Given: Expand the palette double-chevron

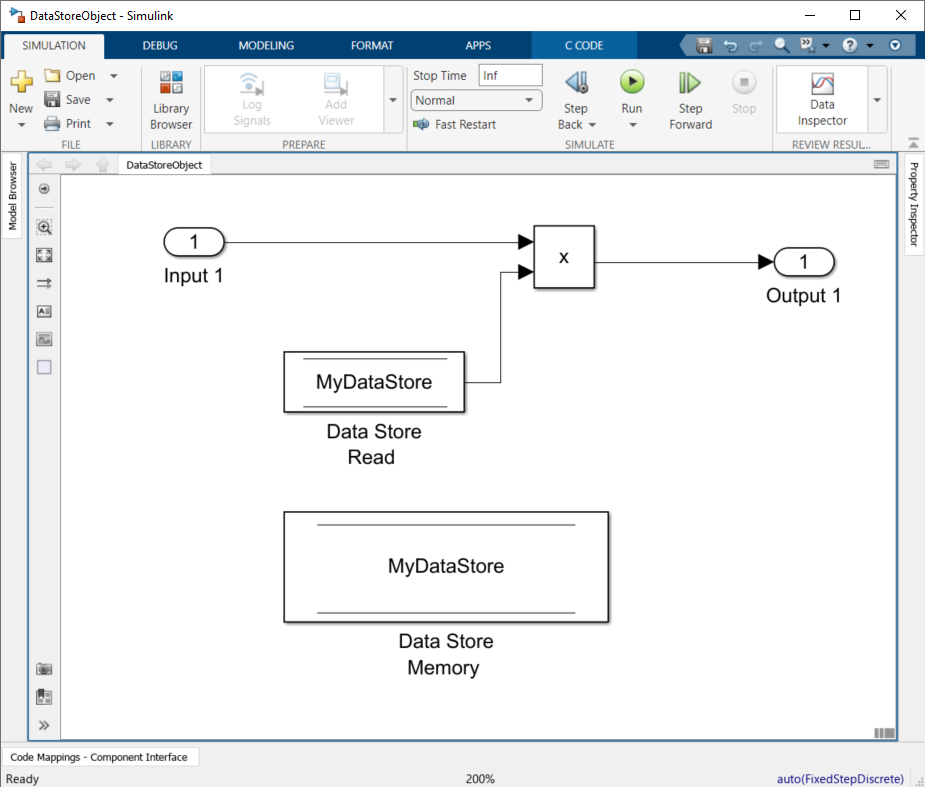Looking at the screenshot, I should (44, 725).
